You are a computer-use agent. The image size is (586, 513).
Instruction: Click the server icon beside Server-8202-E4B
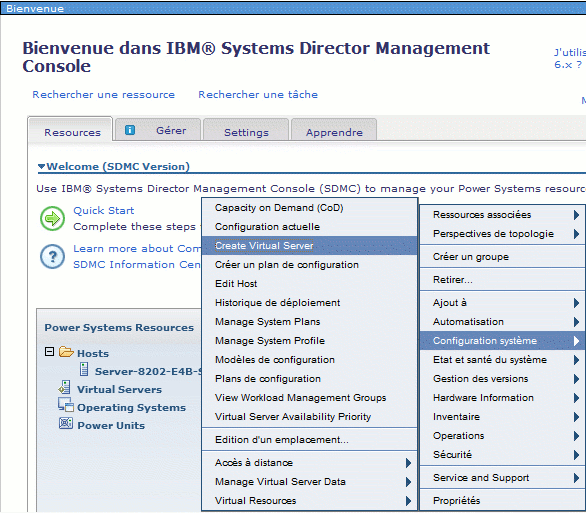coord(84,370)
